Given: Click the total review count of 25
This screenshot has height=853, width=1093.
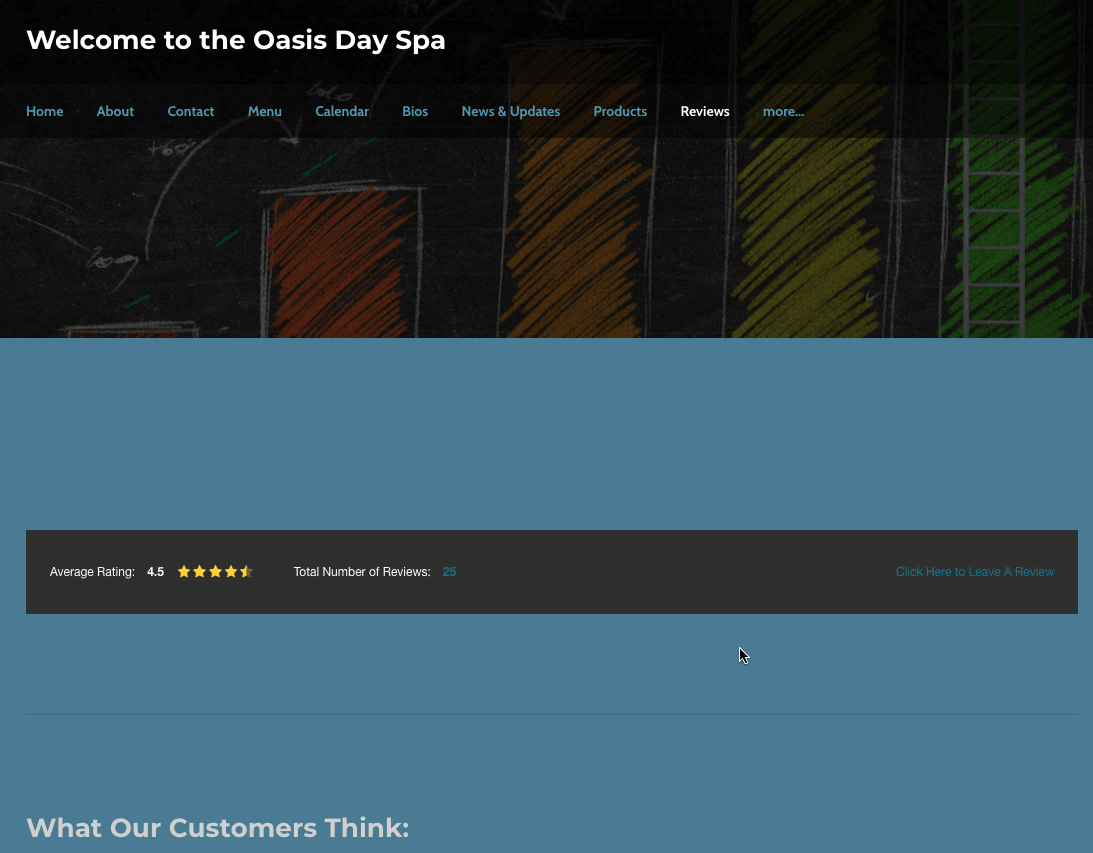Looking at the screenshot, I should 449,571.
